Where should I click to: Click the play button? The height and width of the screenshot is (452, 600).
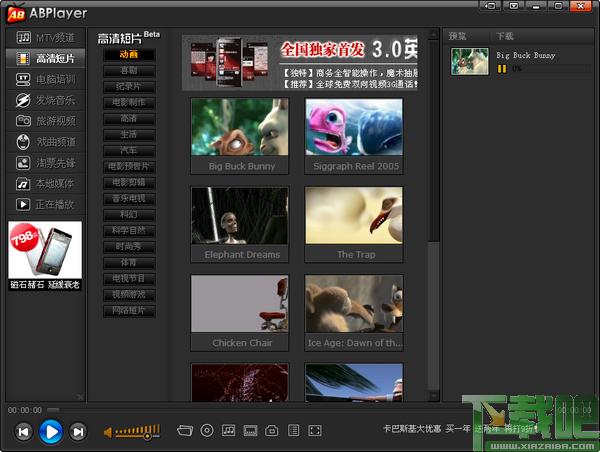[x=51, y=432]
